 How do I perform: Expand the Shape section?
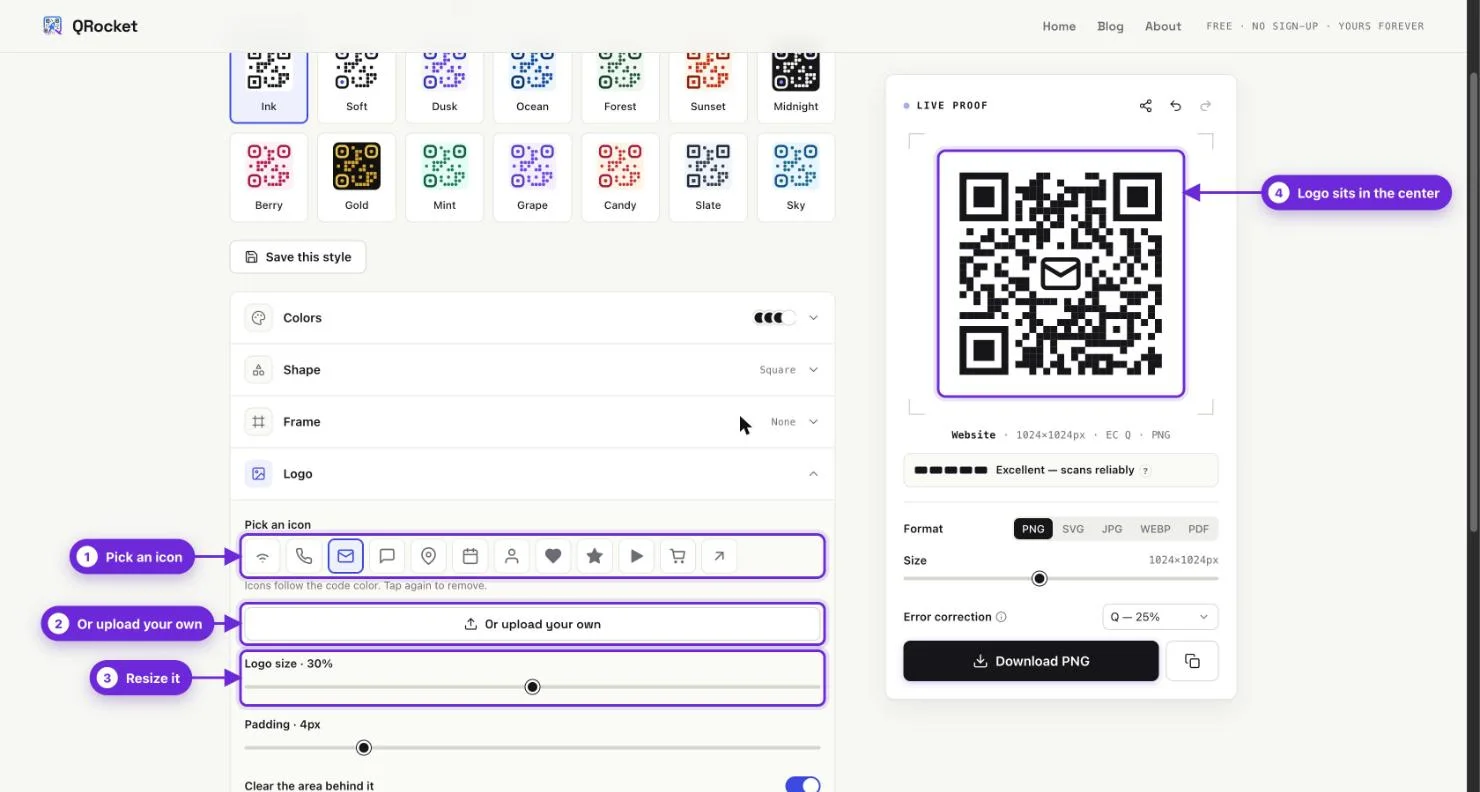532,370
